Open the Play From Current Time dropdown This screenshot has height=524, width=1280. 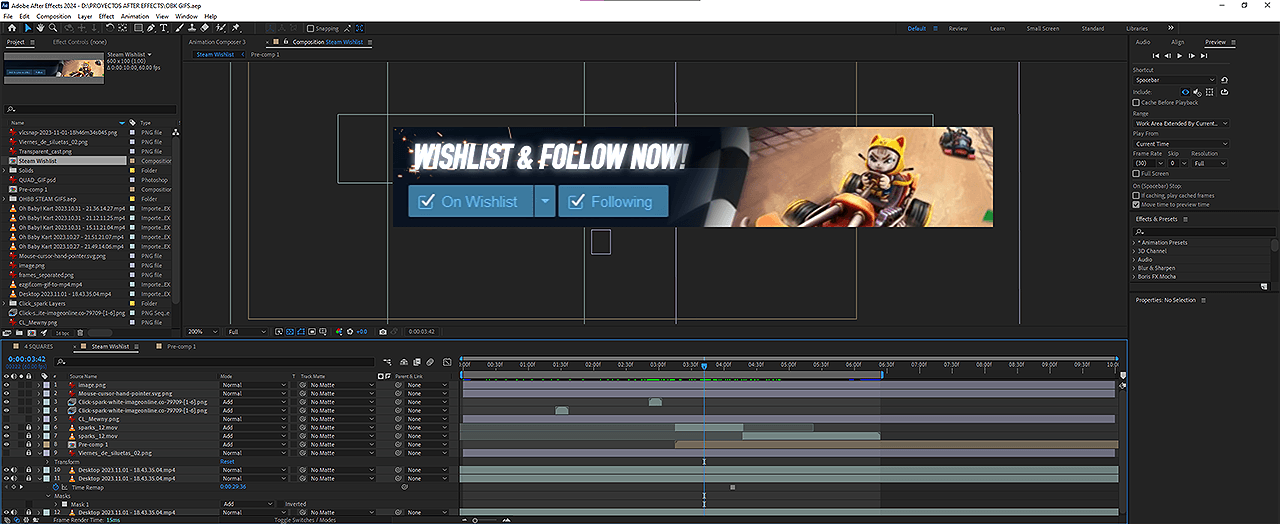click(x=1180, y=144)
